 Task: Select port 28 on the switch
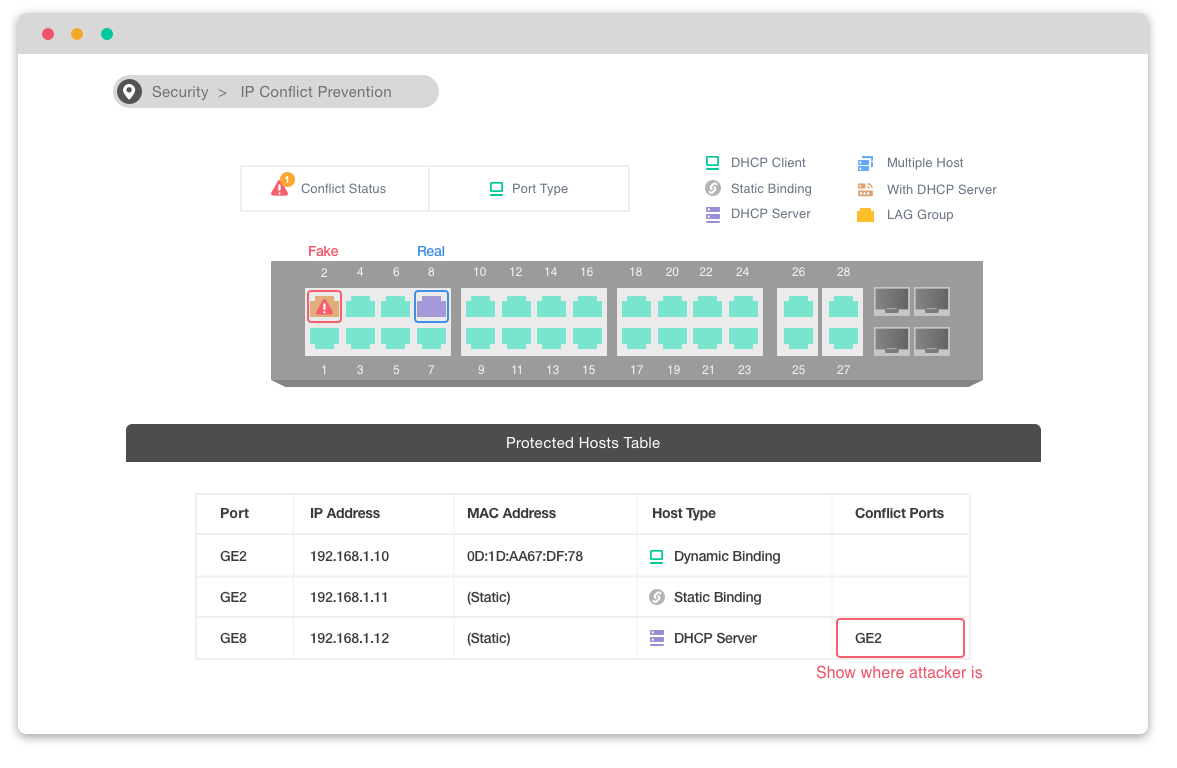[x=843, y=307]
